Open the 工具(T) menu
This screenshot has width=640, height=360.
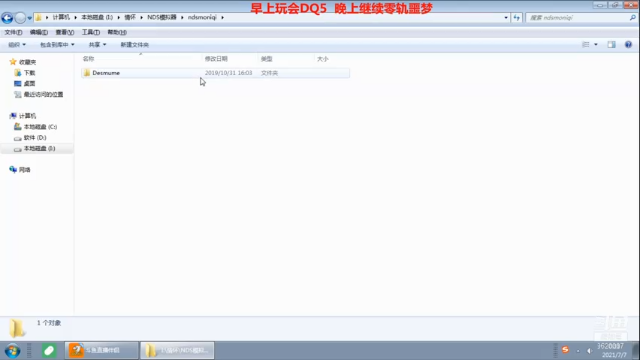91,32
